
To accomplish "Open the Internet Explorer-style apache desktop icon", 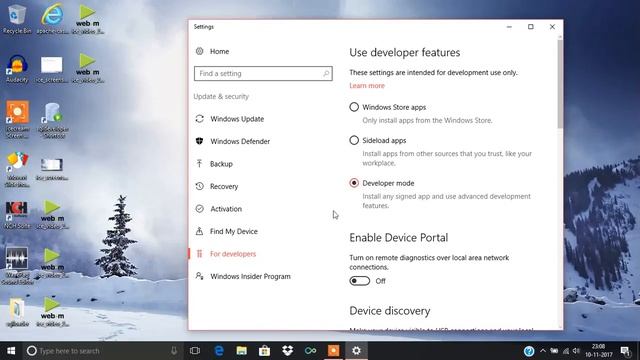I will (x=53, y=18).
